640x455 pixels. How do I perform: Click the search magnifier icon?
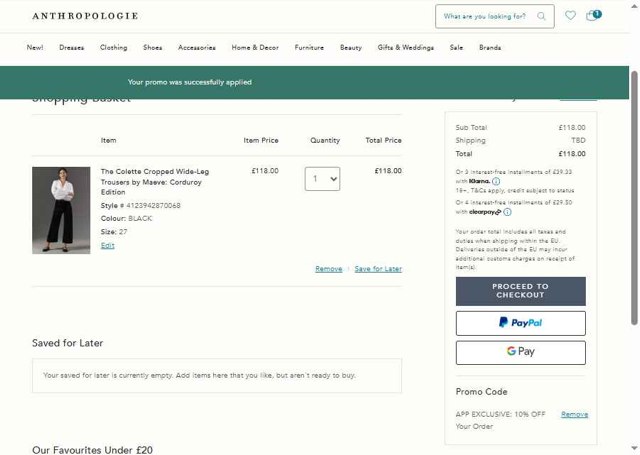[x=541, y=16]
